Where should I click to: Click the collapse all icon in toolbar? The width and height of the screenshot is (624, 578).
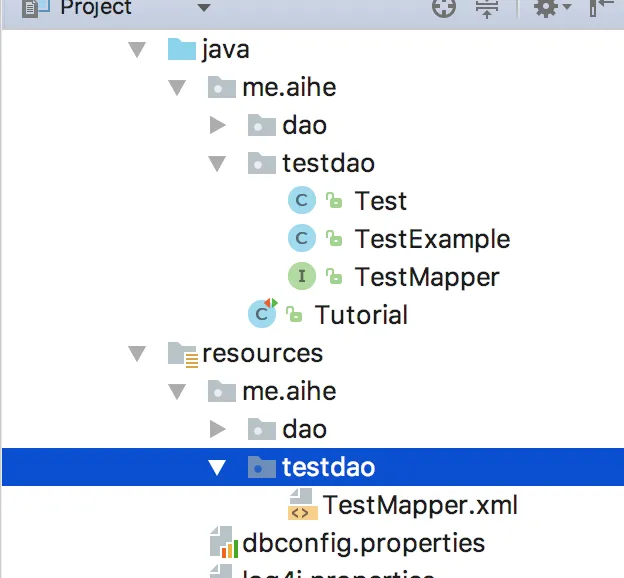tap(487, 8)
